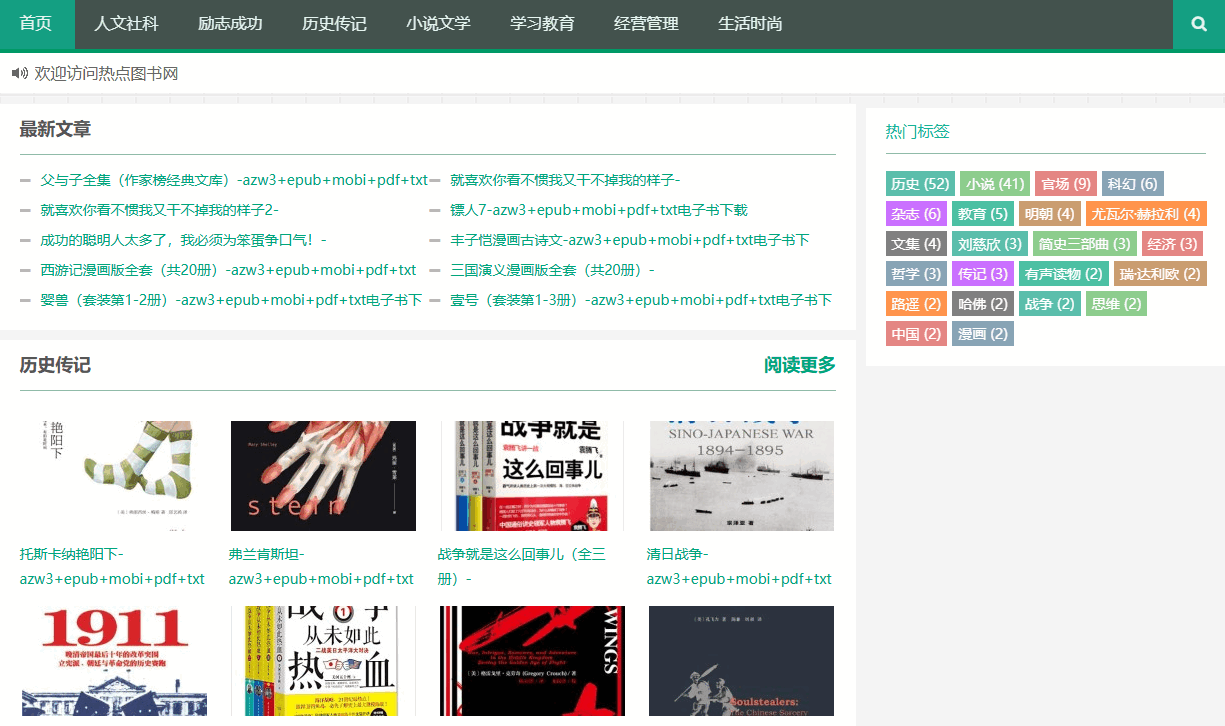Open 小说文学 category in navbar

click(x=438, y=24)
